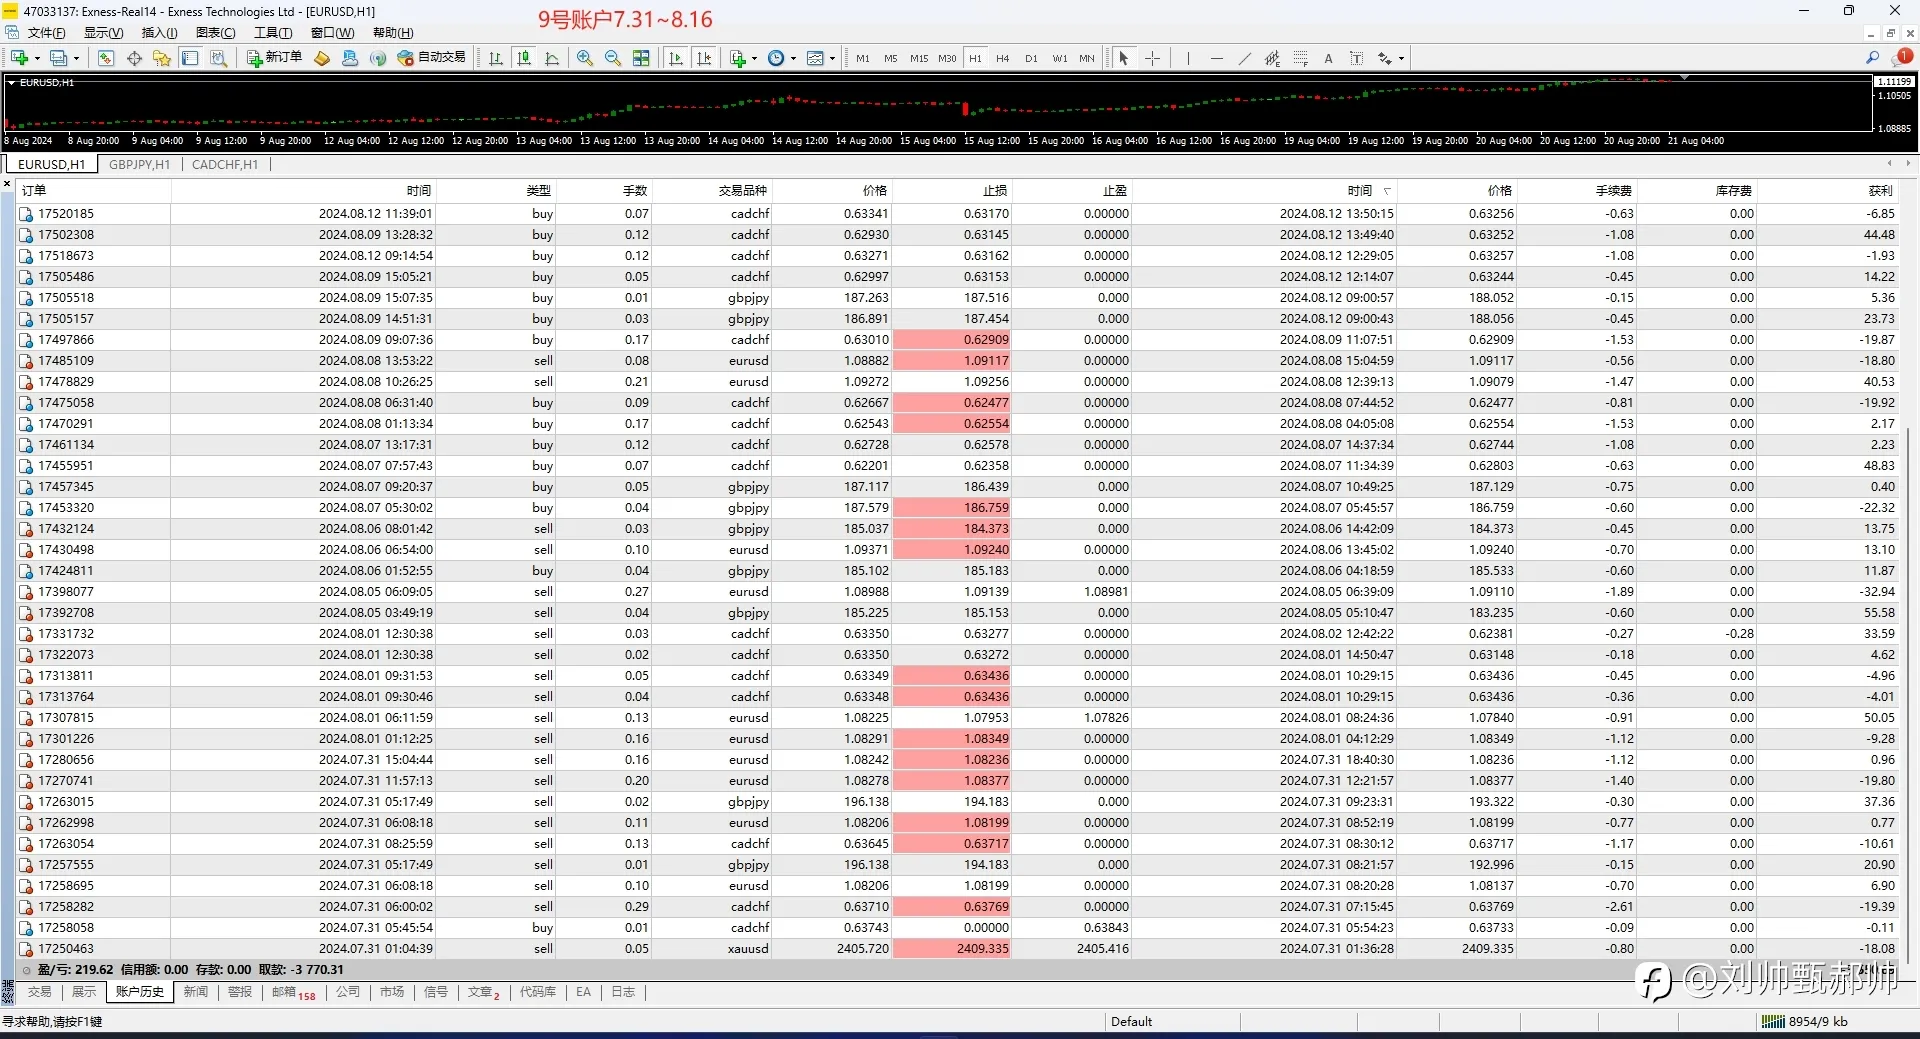Open the 插入(I) menu
1920x1039 pixels.
[x=159, y=33]
